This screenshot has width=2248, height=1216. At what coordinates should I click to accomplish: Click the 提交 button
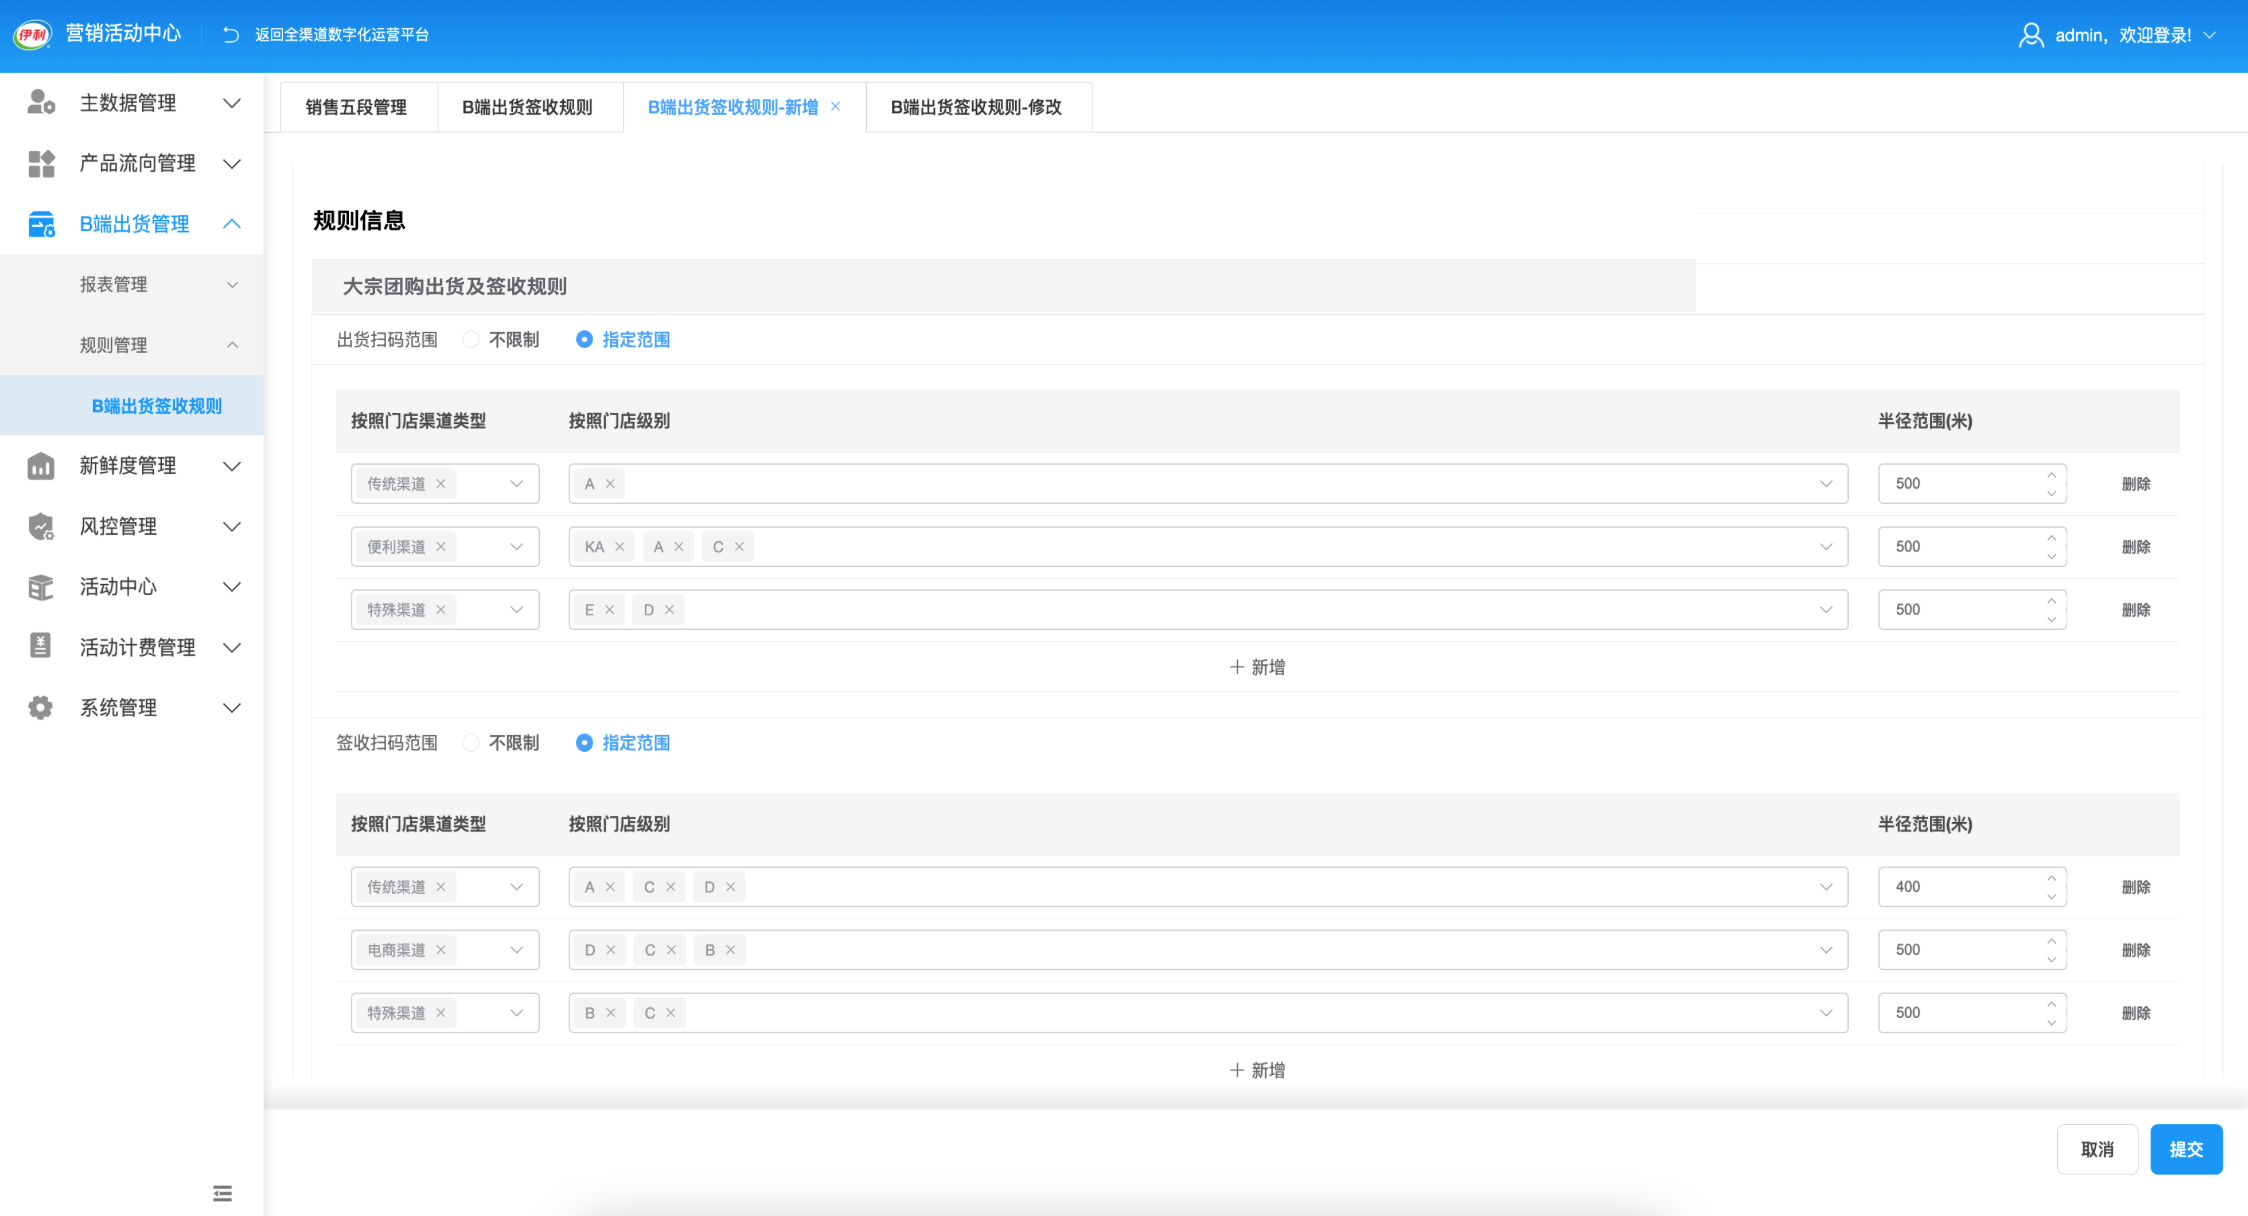point(2186,1150)
